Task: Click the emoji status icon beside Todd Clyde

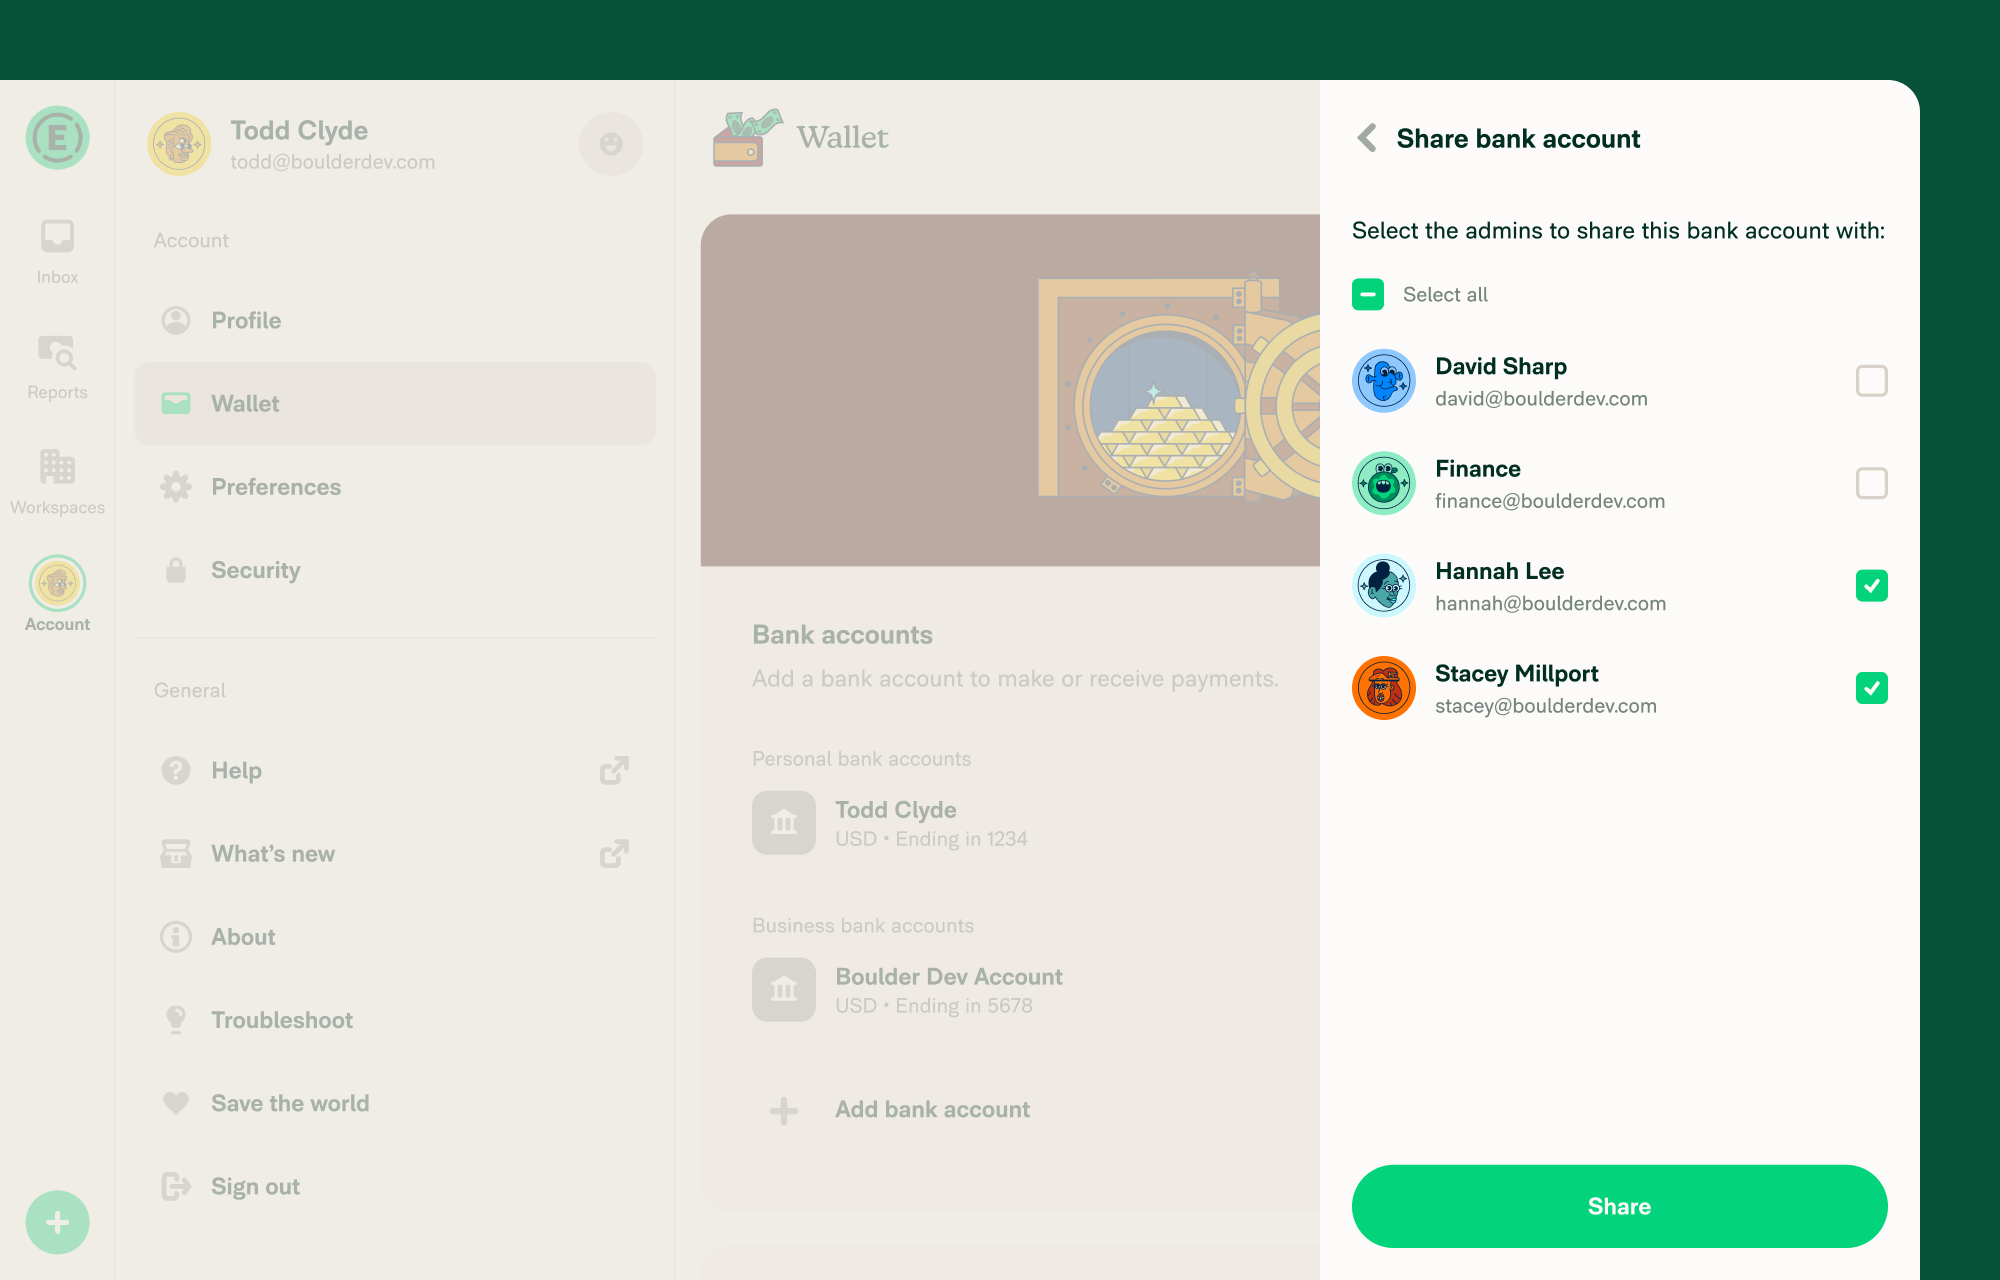Action: pos(611,144)
